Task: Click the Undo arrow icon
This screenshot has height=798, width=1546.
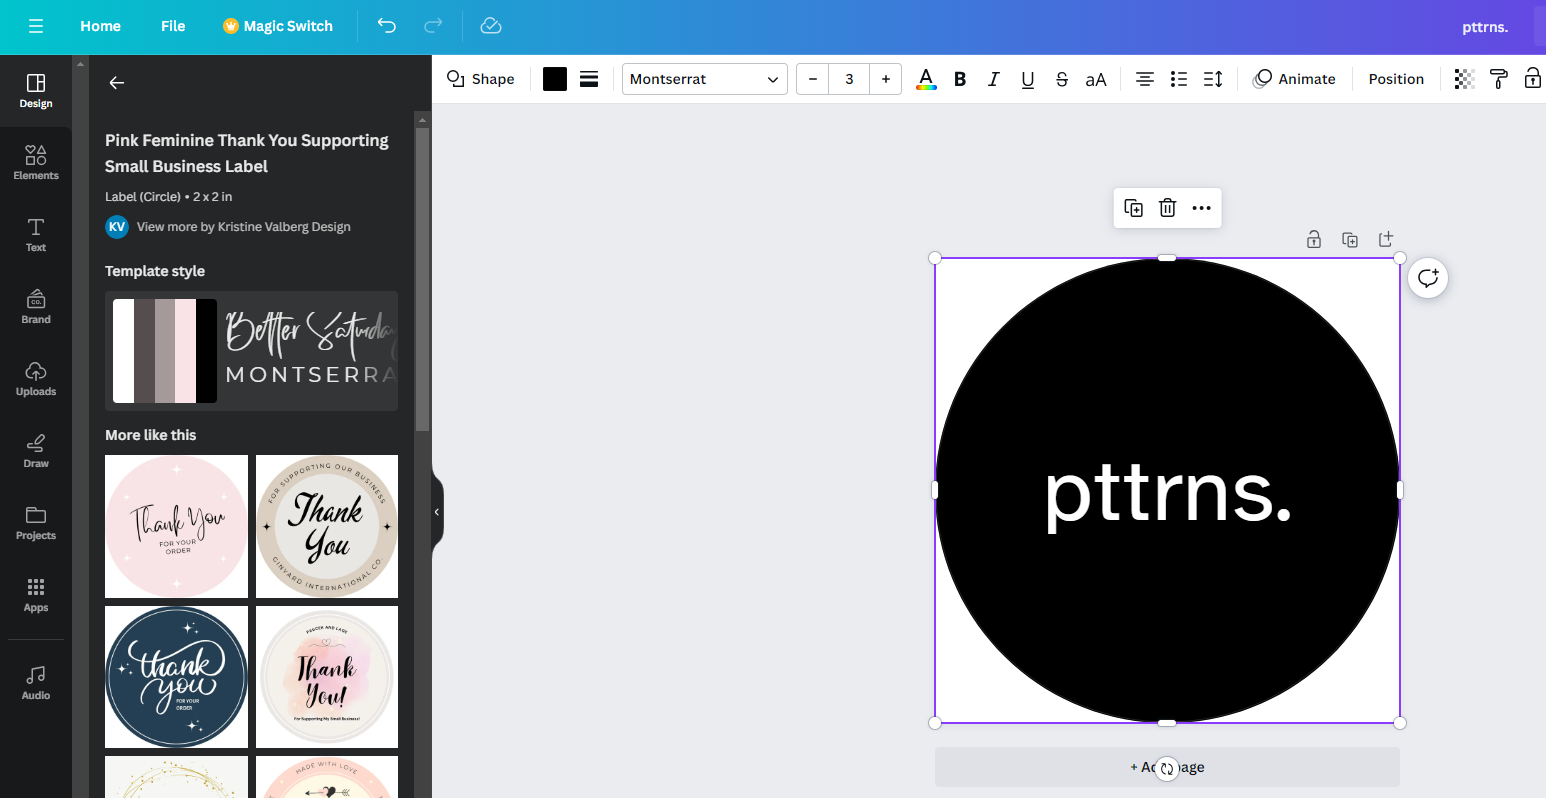Action: (x=387, y=26)
